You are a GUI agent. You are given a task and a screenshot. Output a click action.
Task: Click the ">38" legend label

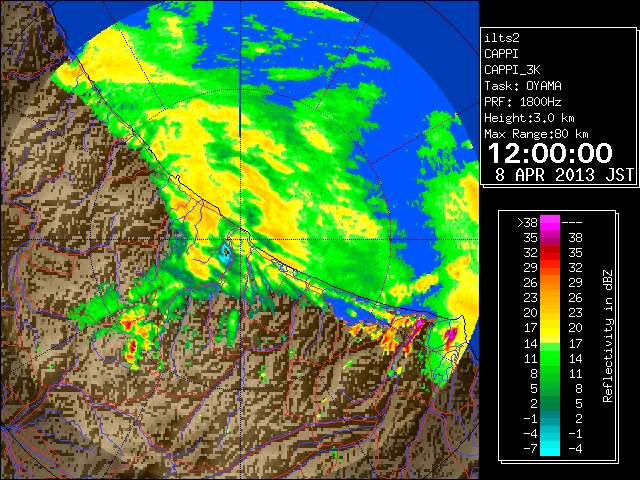527,222
